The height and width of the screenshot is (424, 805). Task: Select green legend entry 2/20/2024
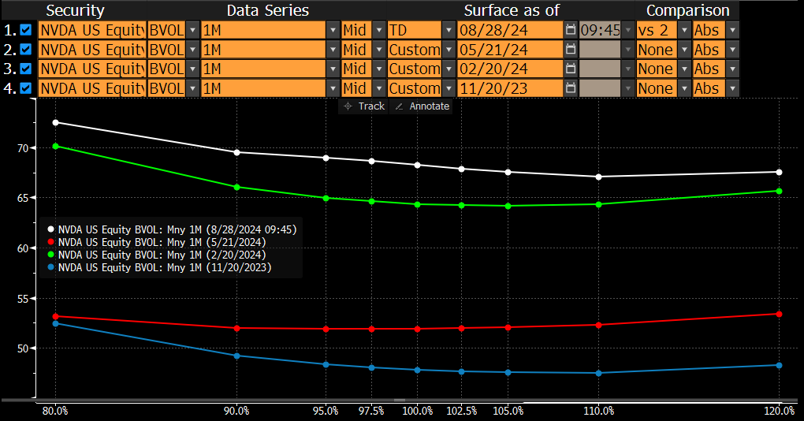(157, 255)
